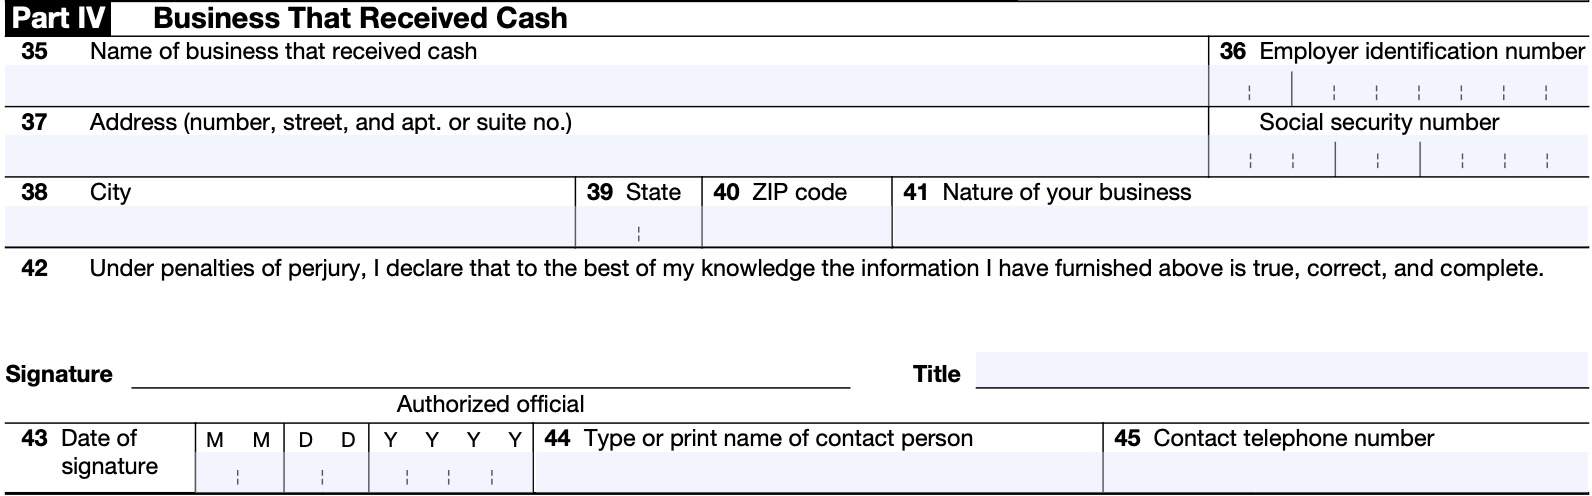
Task: Focus the Nature of your business field
Action: tap(1239, 228)
